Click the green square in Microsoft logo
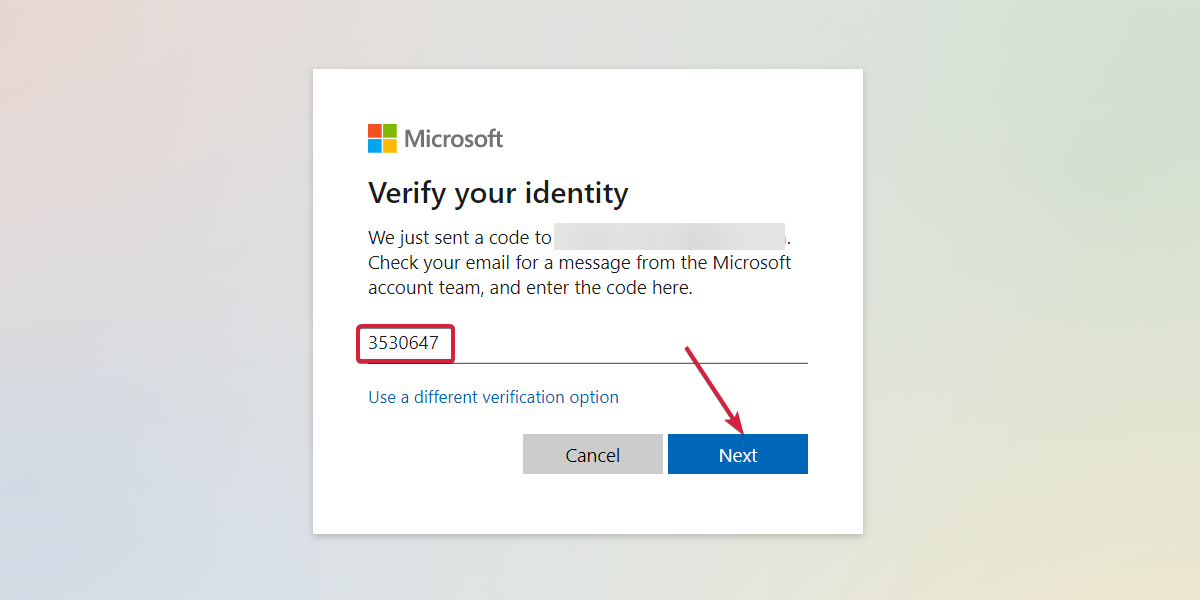Image resolution: width=1200 pixels, height=600 pixels. (x=390, y=131)
